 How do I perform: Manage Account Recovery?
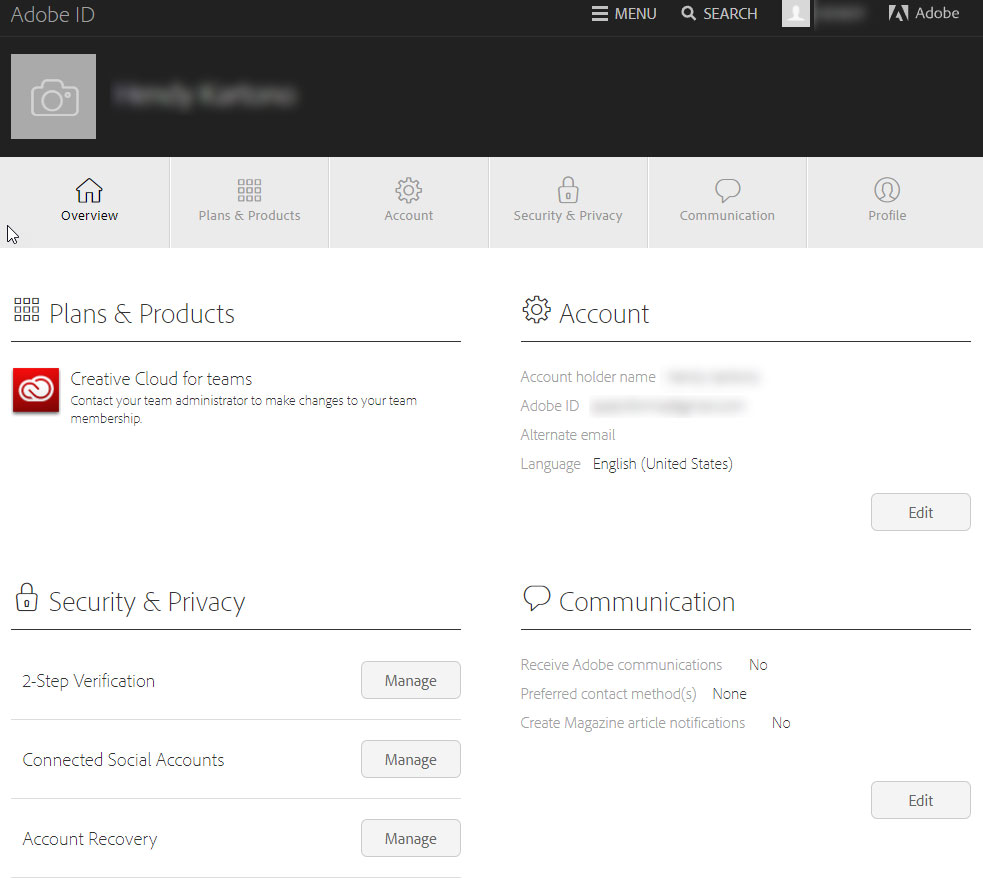pos(411,838)
